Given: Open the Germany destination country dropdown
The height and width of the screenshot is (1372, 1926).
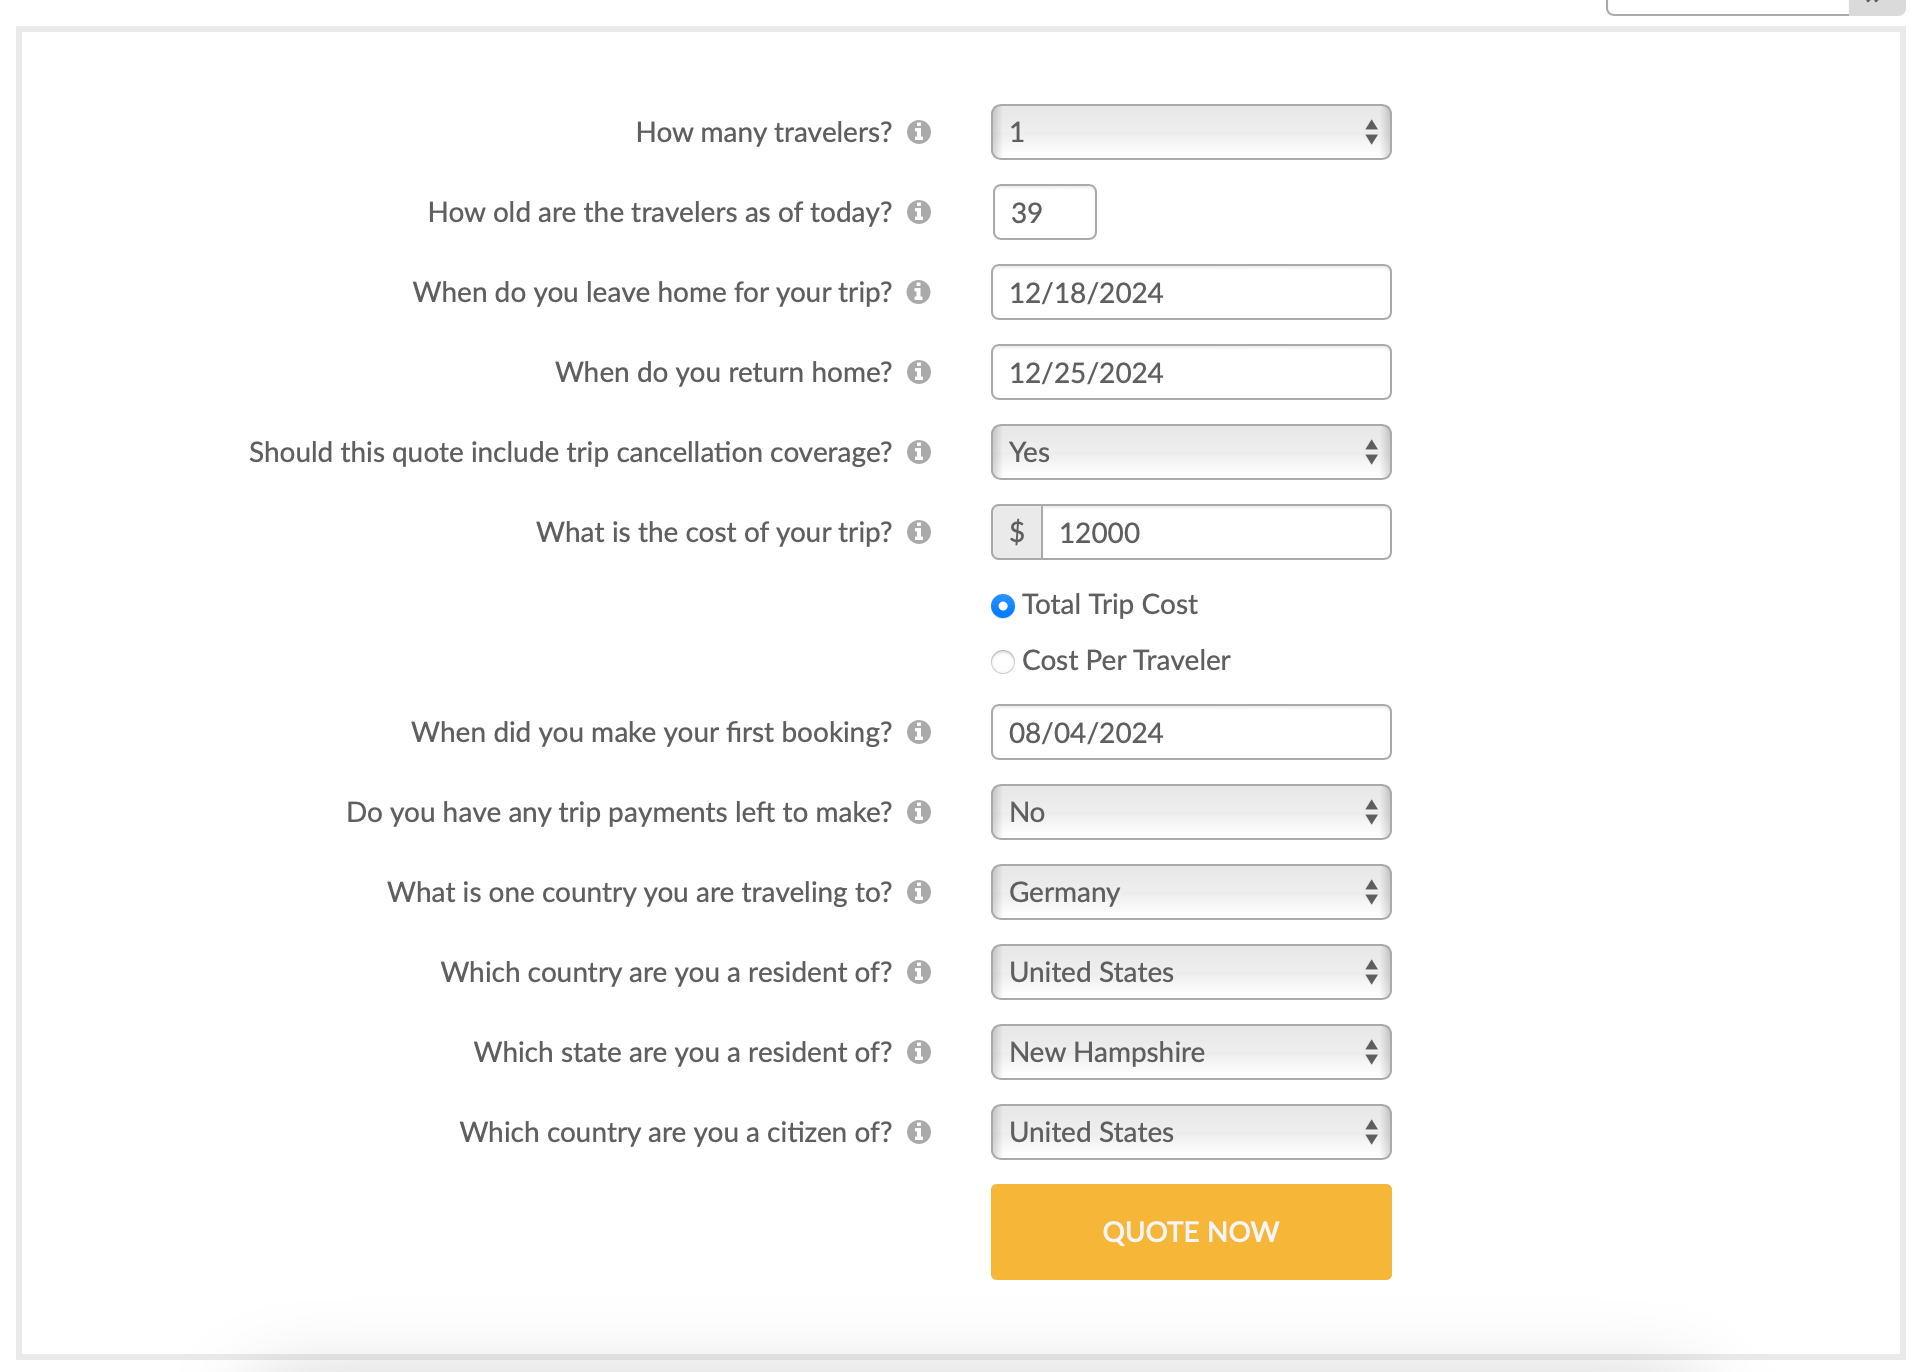Looking at the screenshot, I should click(1190, 892).
